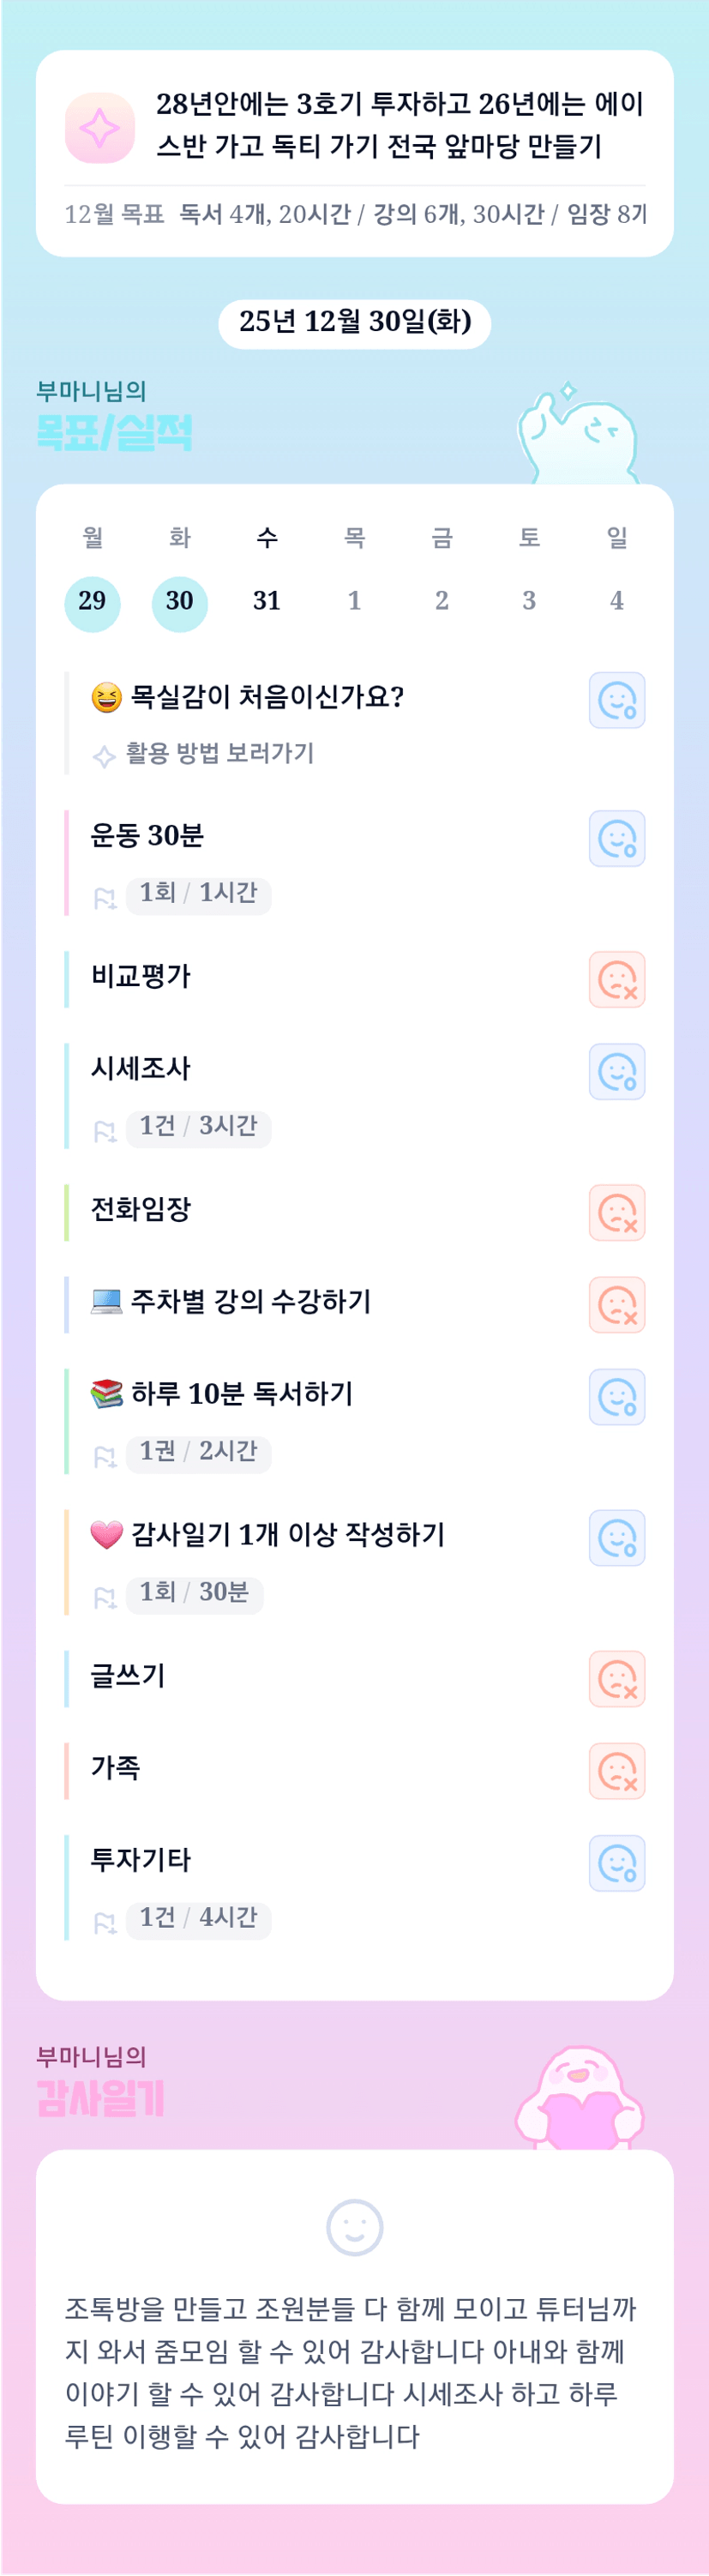Toggle the smiley status for 운동 30분

click(616, 839)
